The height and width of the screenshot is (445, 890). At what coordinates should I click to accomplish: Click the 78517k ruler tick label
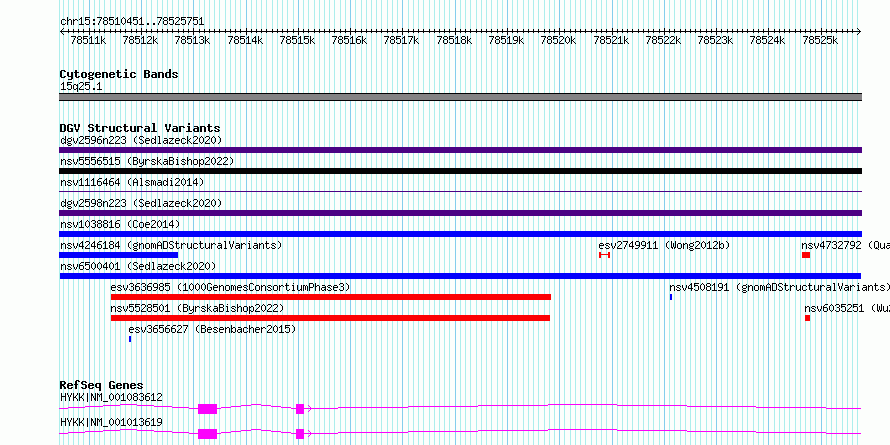coord(402,40)
